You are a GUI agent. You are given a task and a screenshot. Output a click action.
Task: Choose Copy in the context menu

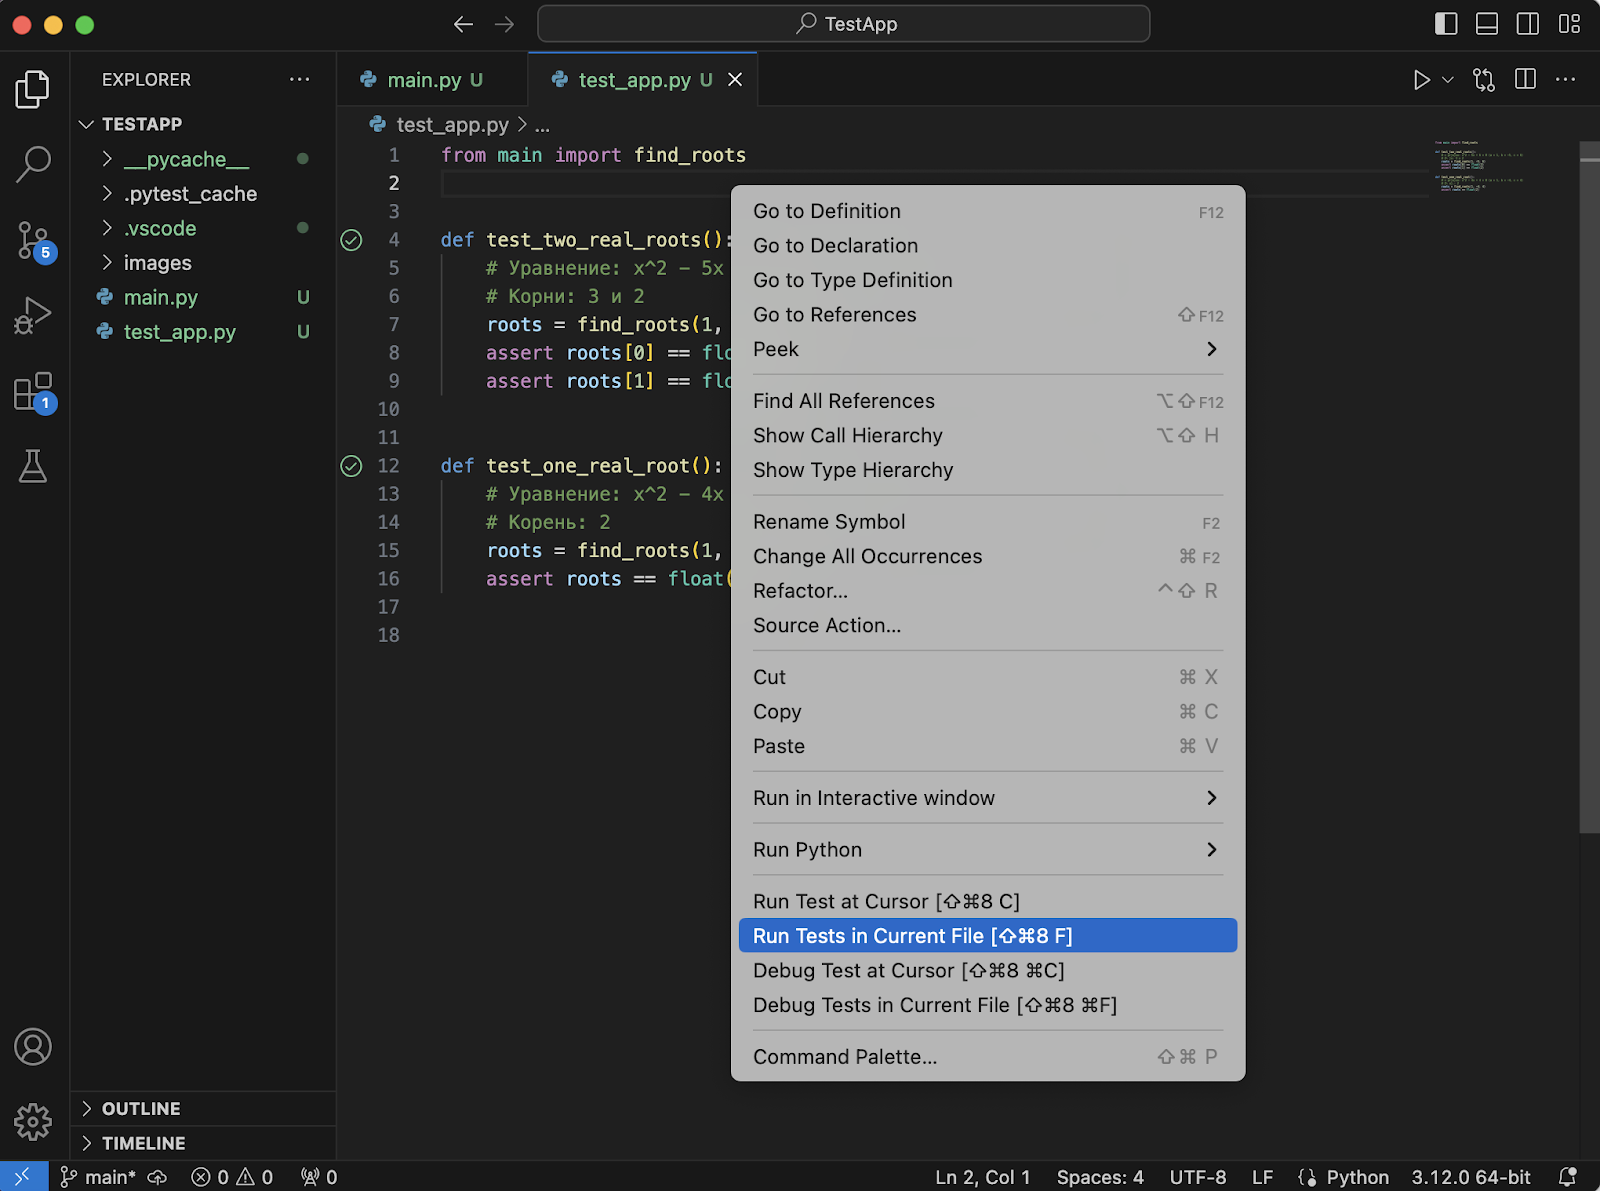(x=988, y=712)
